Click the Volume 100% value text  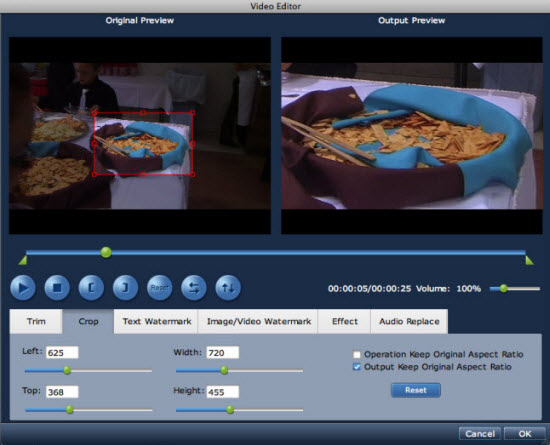tap(468, 289)
